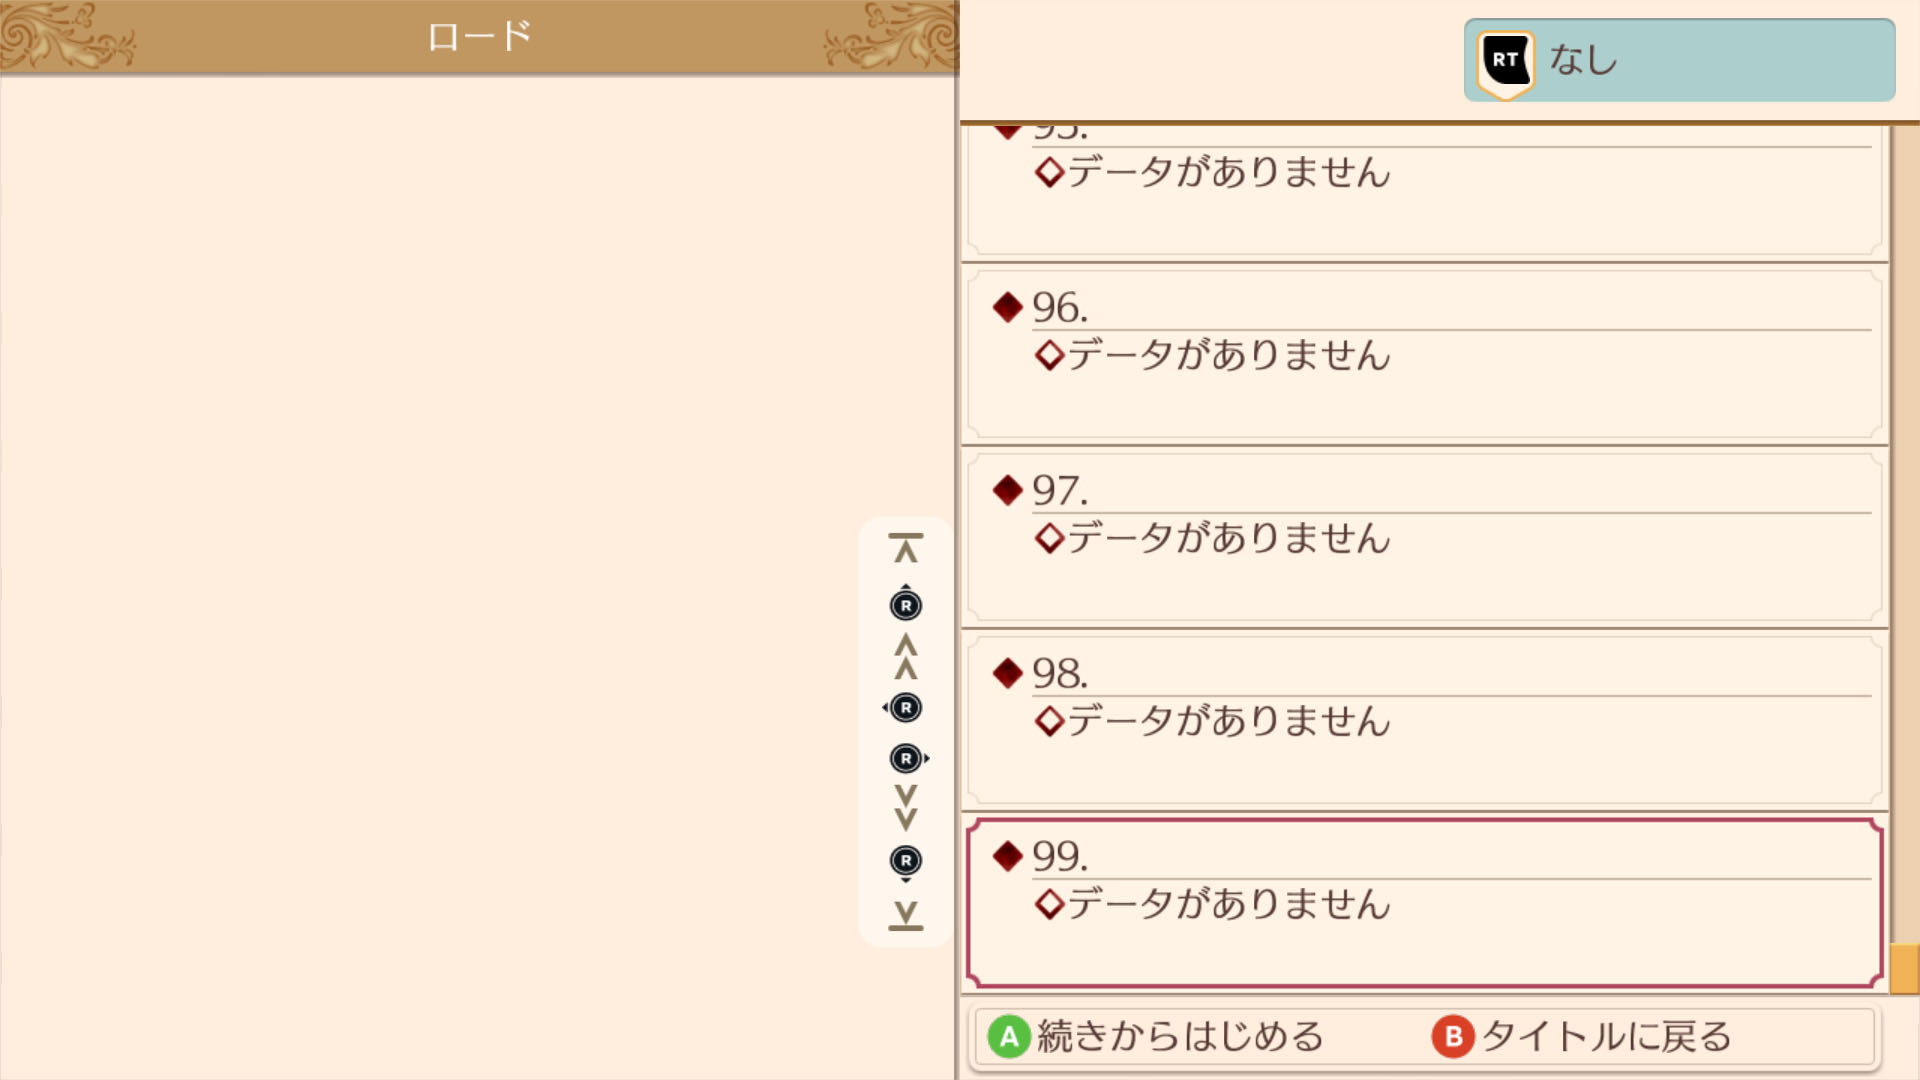Click the R stick up icon
The image size is (1920, 1080).
click(x=906, y=603)
